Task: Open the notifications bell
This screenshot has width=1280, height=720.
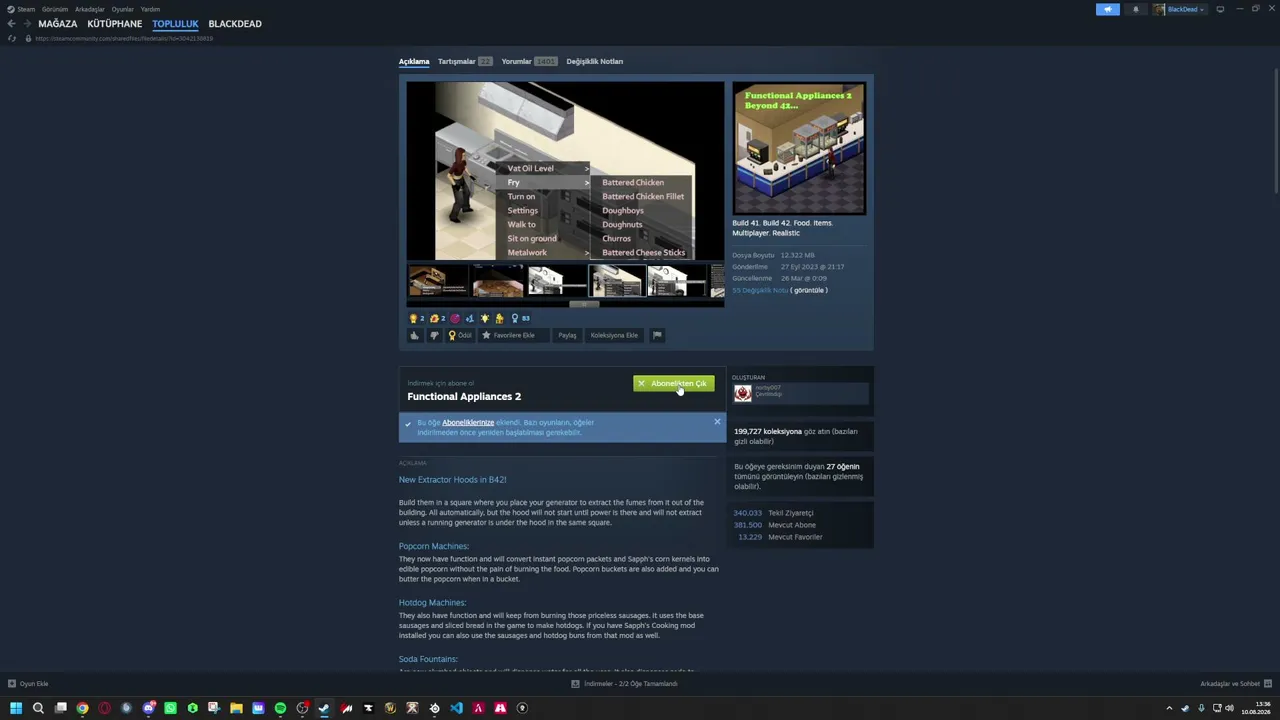Action: point(1135,9)
